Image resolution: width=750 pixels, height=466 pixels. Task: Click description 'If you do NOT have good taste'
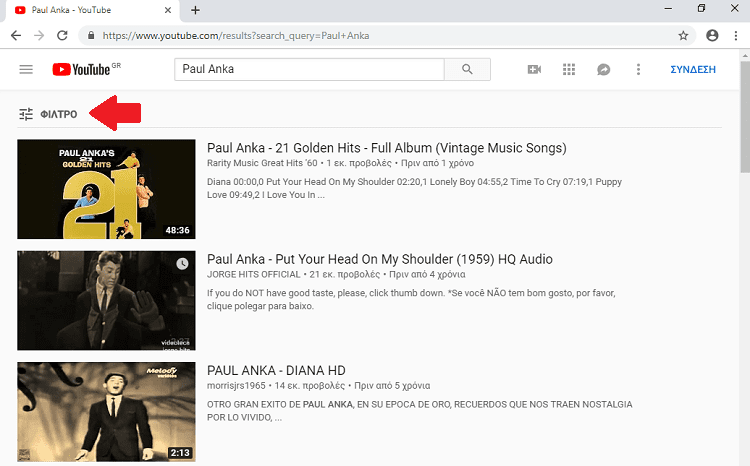(411, 300)
